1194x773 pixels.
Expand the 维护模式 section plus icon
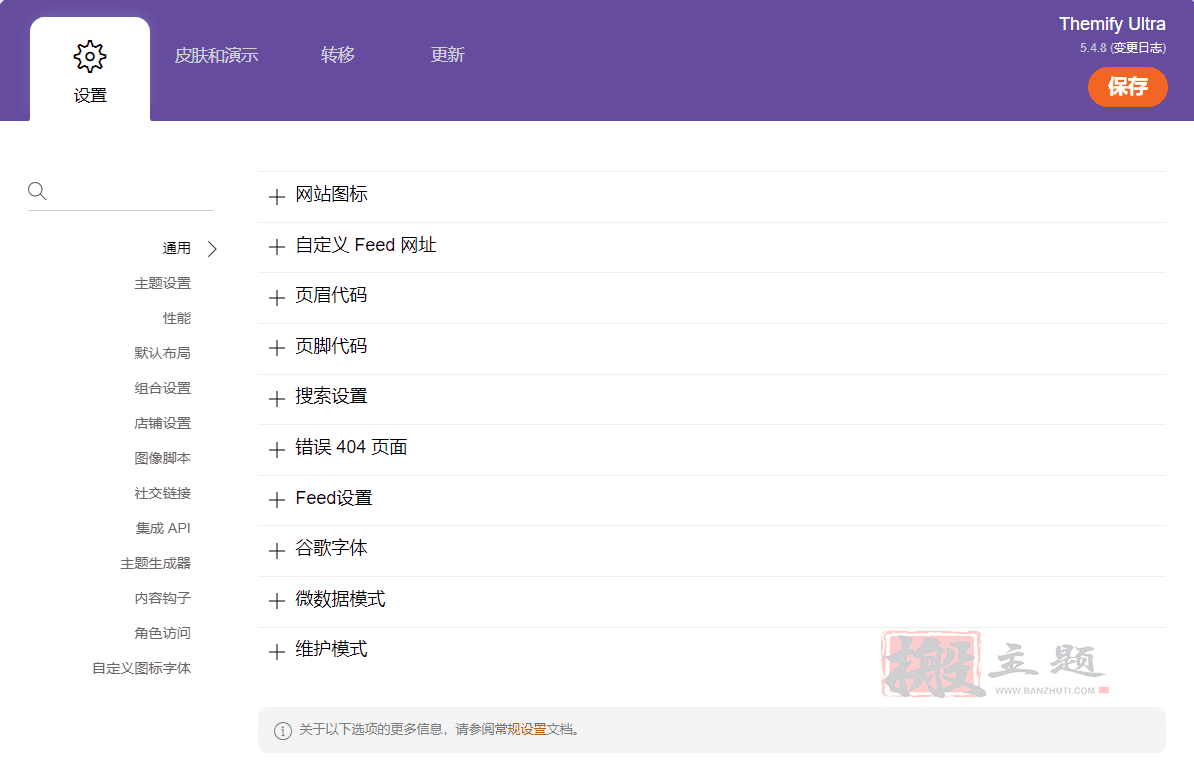[277, 651]
